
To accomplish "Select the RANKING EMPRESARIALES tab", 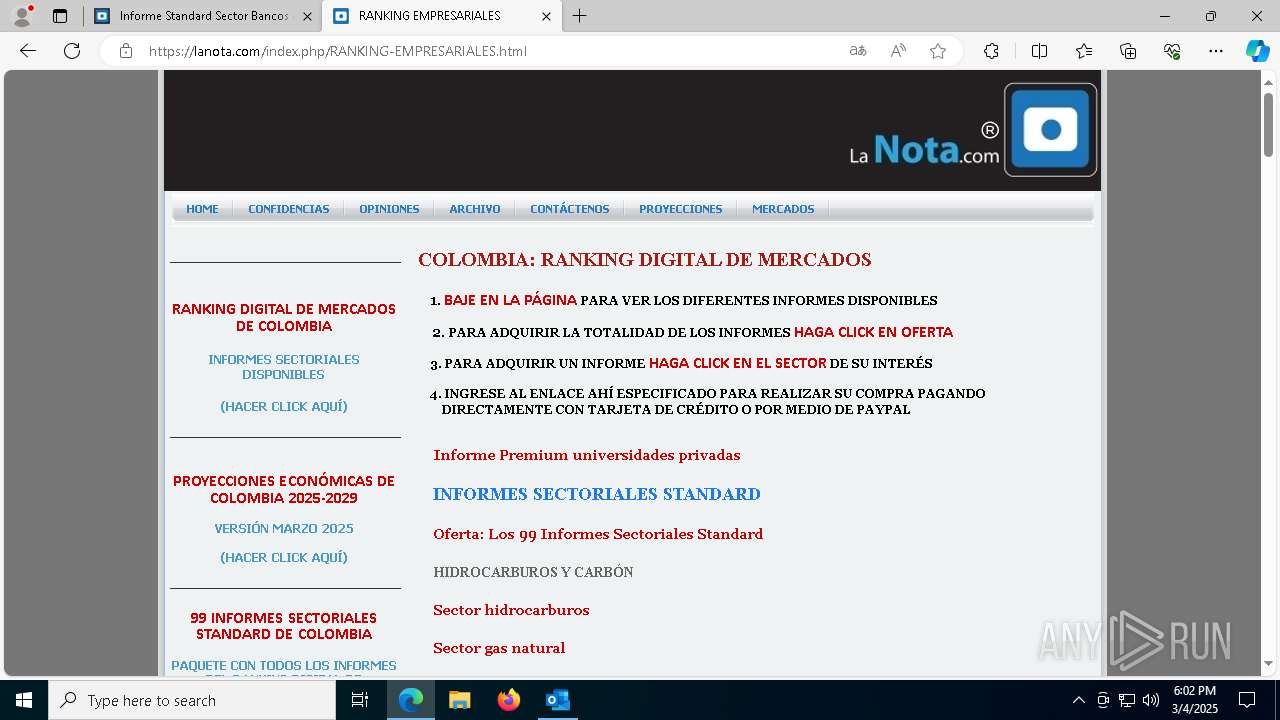I will tap(443, 16).
